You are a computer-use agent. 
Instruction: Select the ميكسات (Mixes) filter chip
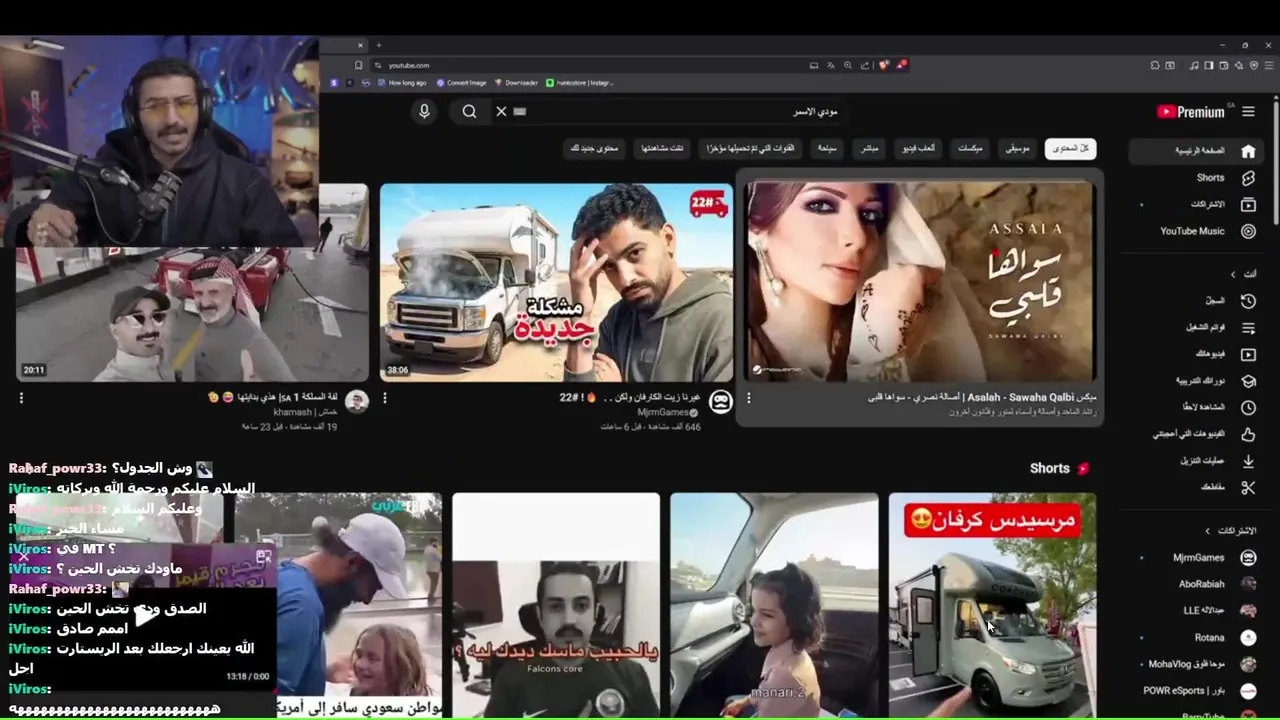pyautogui.click(x=970, y=148)
